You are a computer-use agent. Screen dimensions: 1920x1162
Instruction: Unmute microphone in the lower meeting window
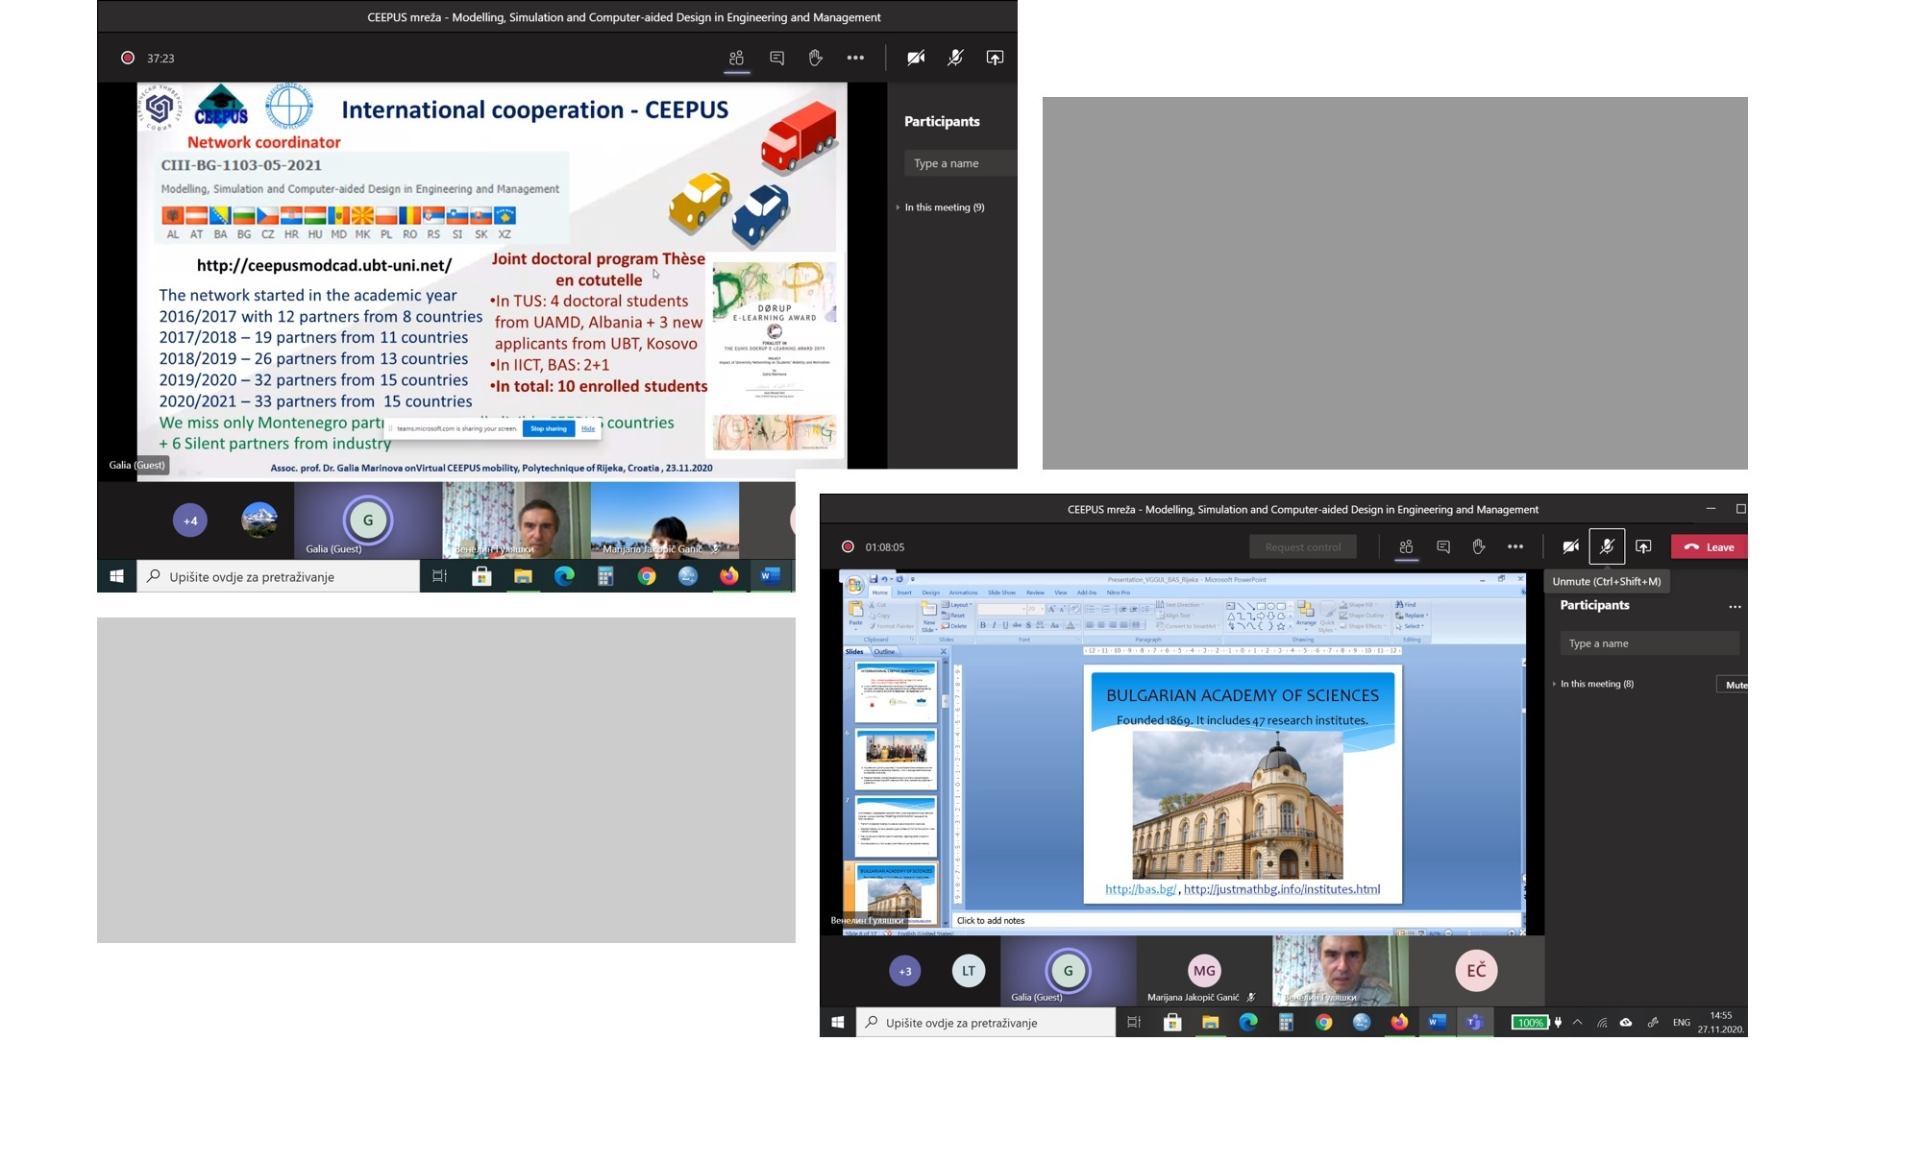click(x=1606, y=547)
